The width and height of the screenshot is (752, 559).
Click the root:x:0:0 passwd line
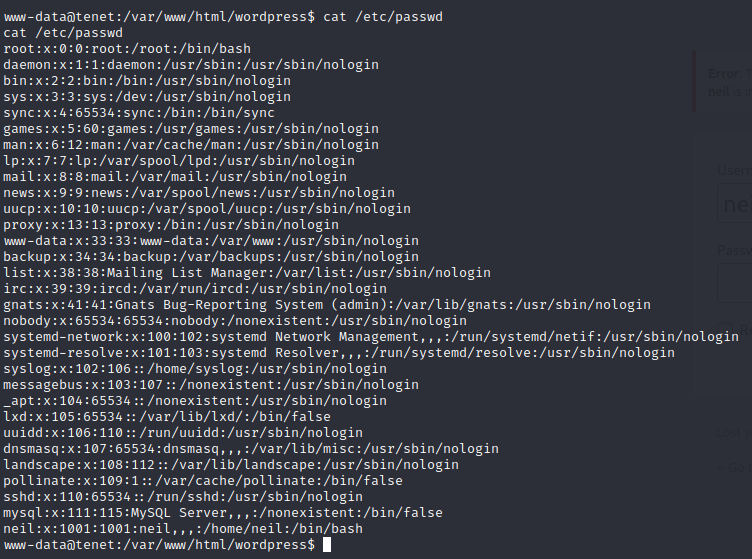(127, 49)
